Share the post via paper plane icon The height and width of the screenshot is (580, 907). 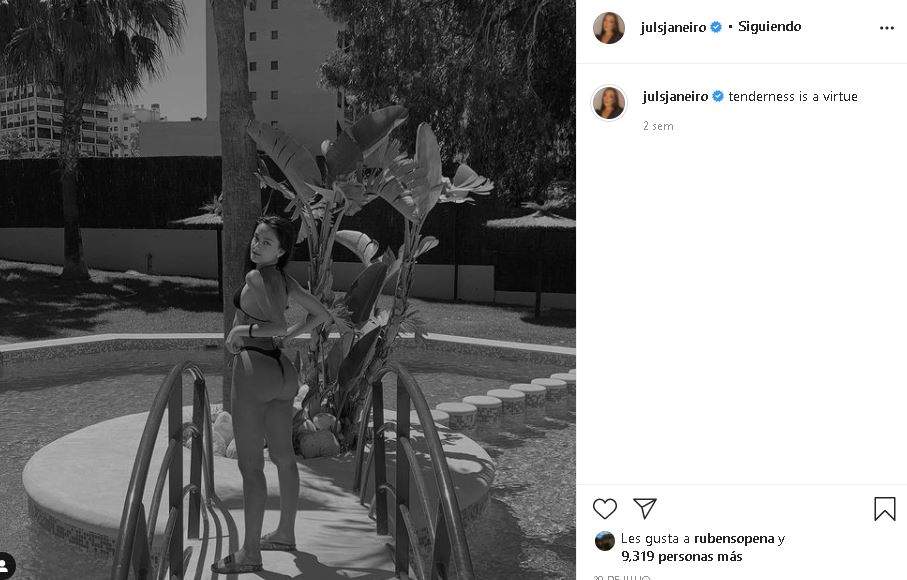pyautogui.click(x=644, y=508)
